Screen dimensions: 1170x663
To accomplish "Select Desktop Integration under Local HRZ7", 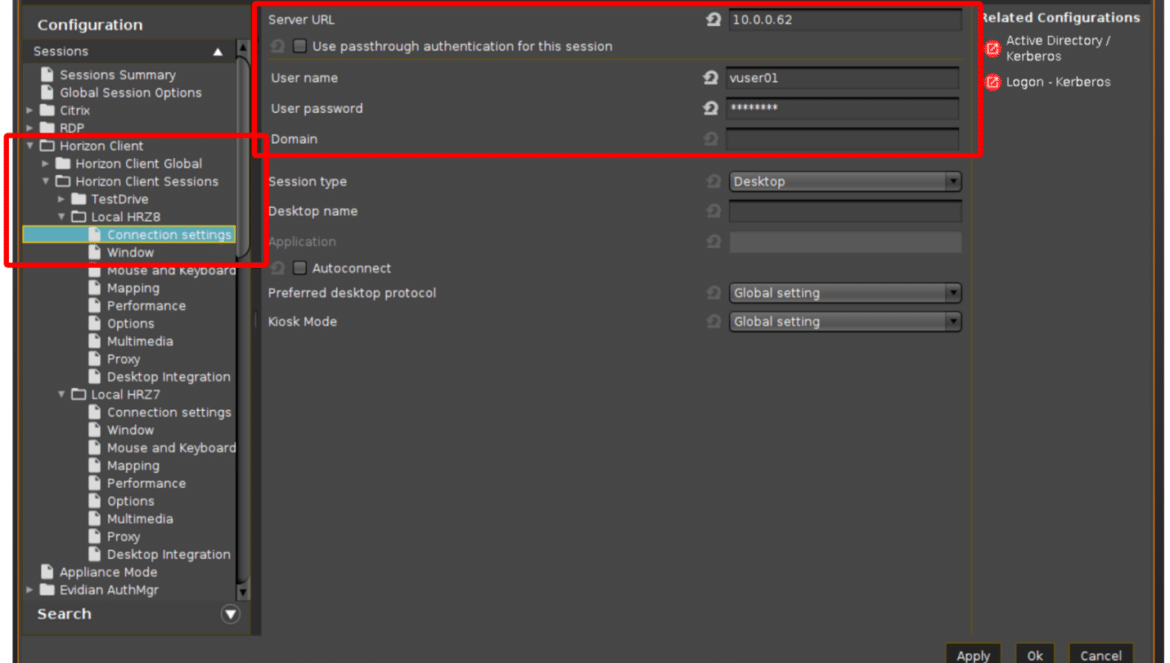I will click(x=169, y=555).
